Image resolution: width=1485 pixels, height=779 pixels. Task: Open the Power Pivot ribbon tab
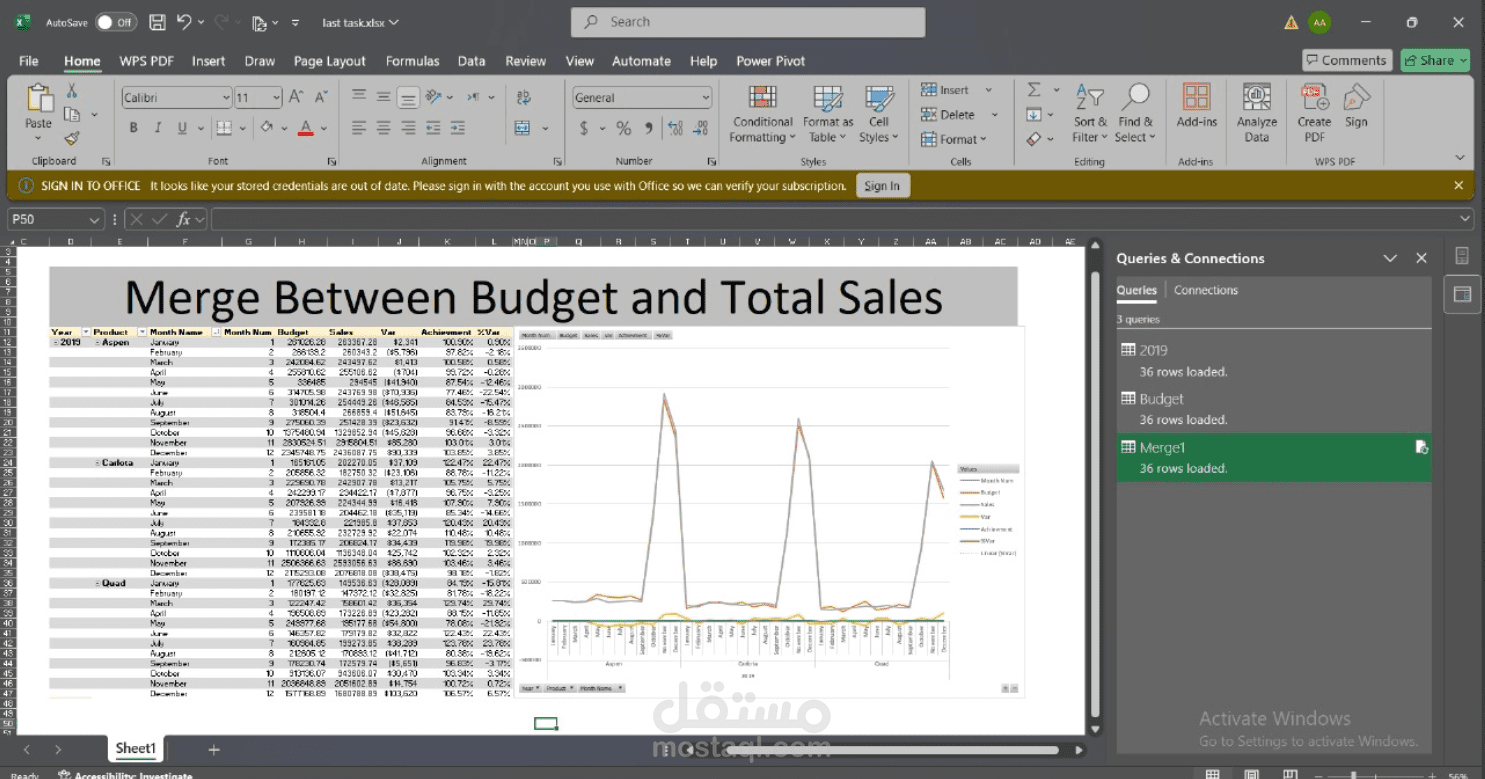pyautogui.click(x=770, y=61)
